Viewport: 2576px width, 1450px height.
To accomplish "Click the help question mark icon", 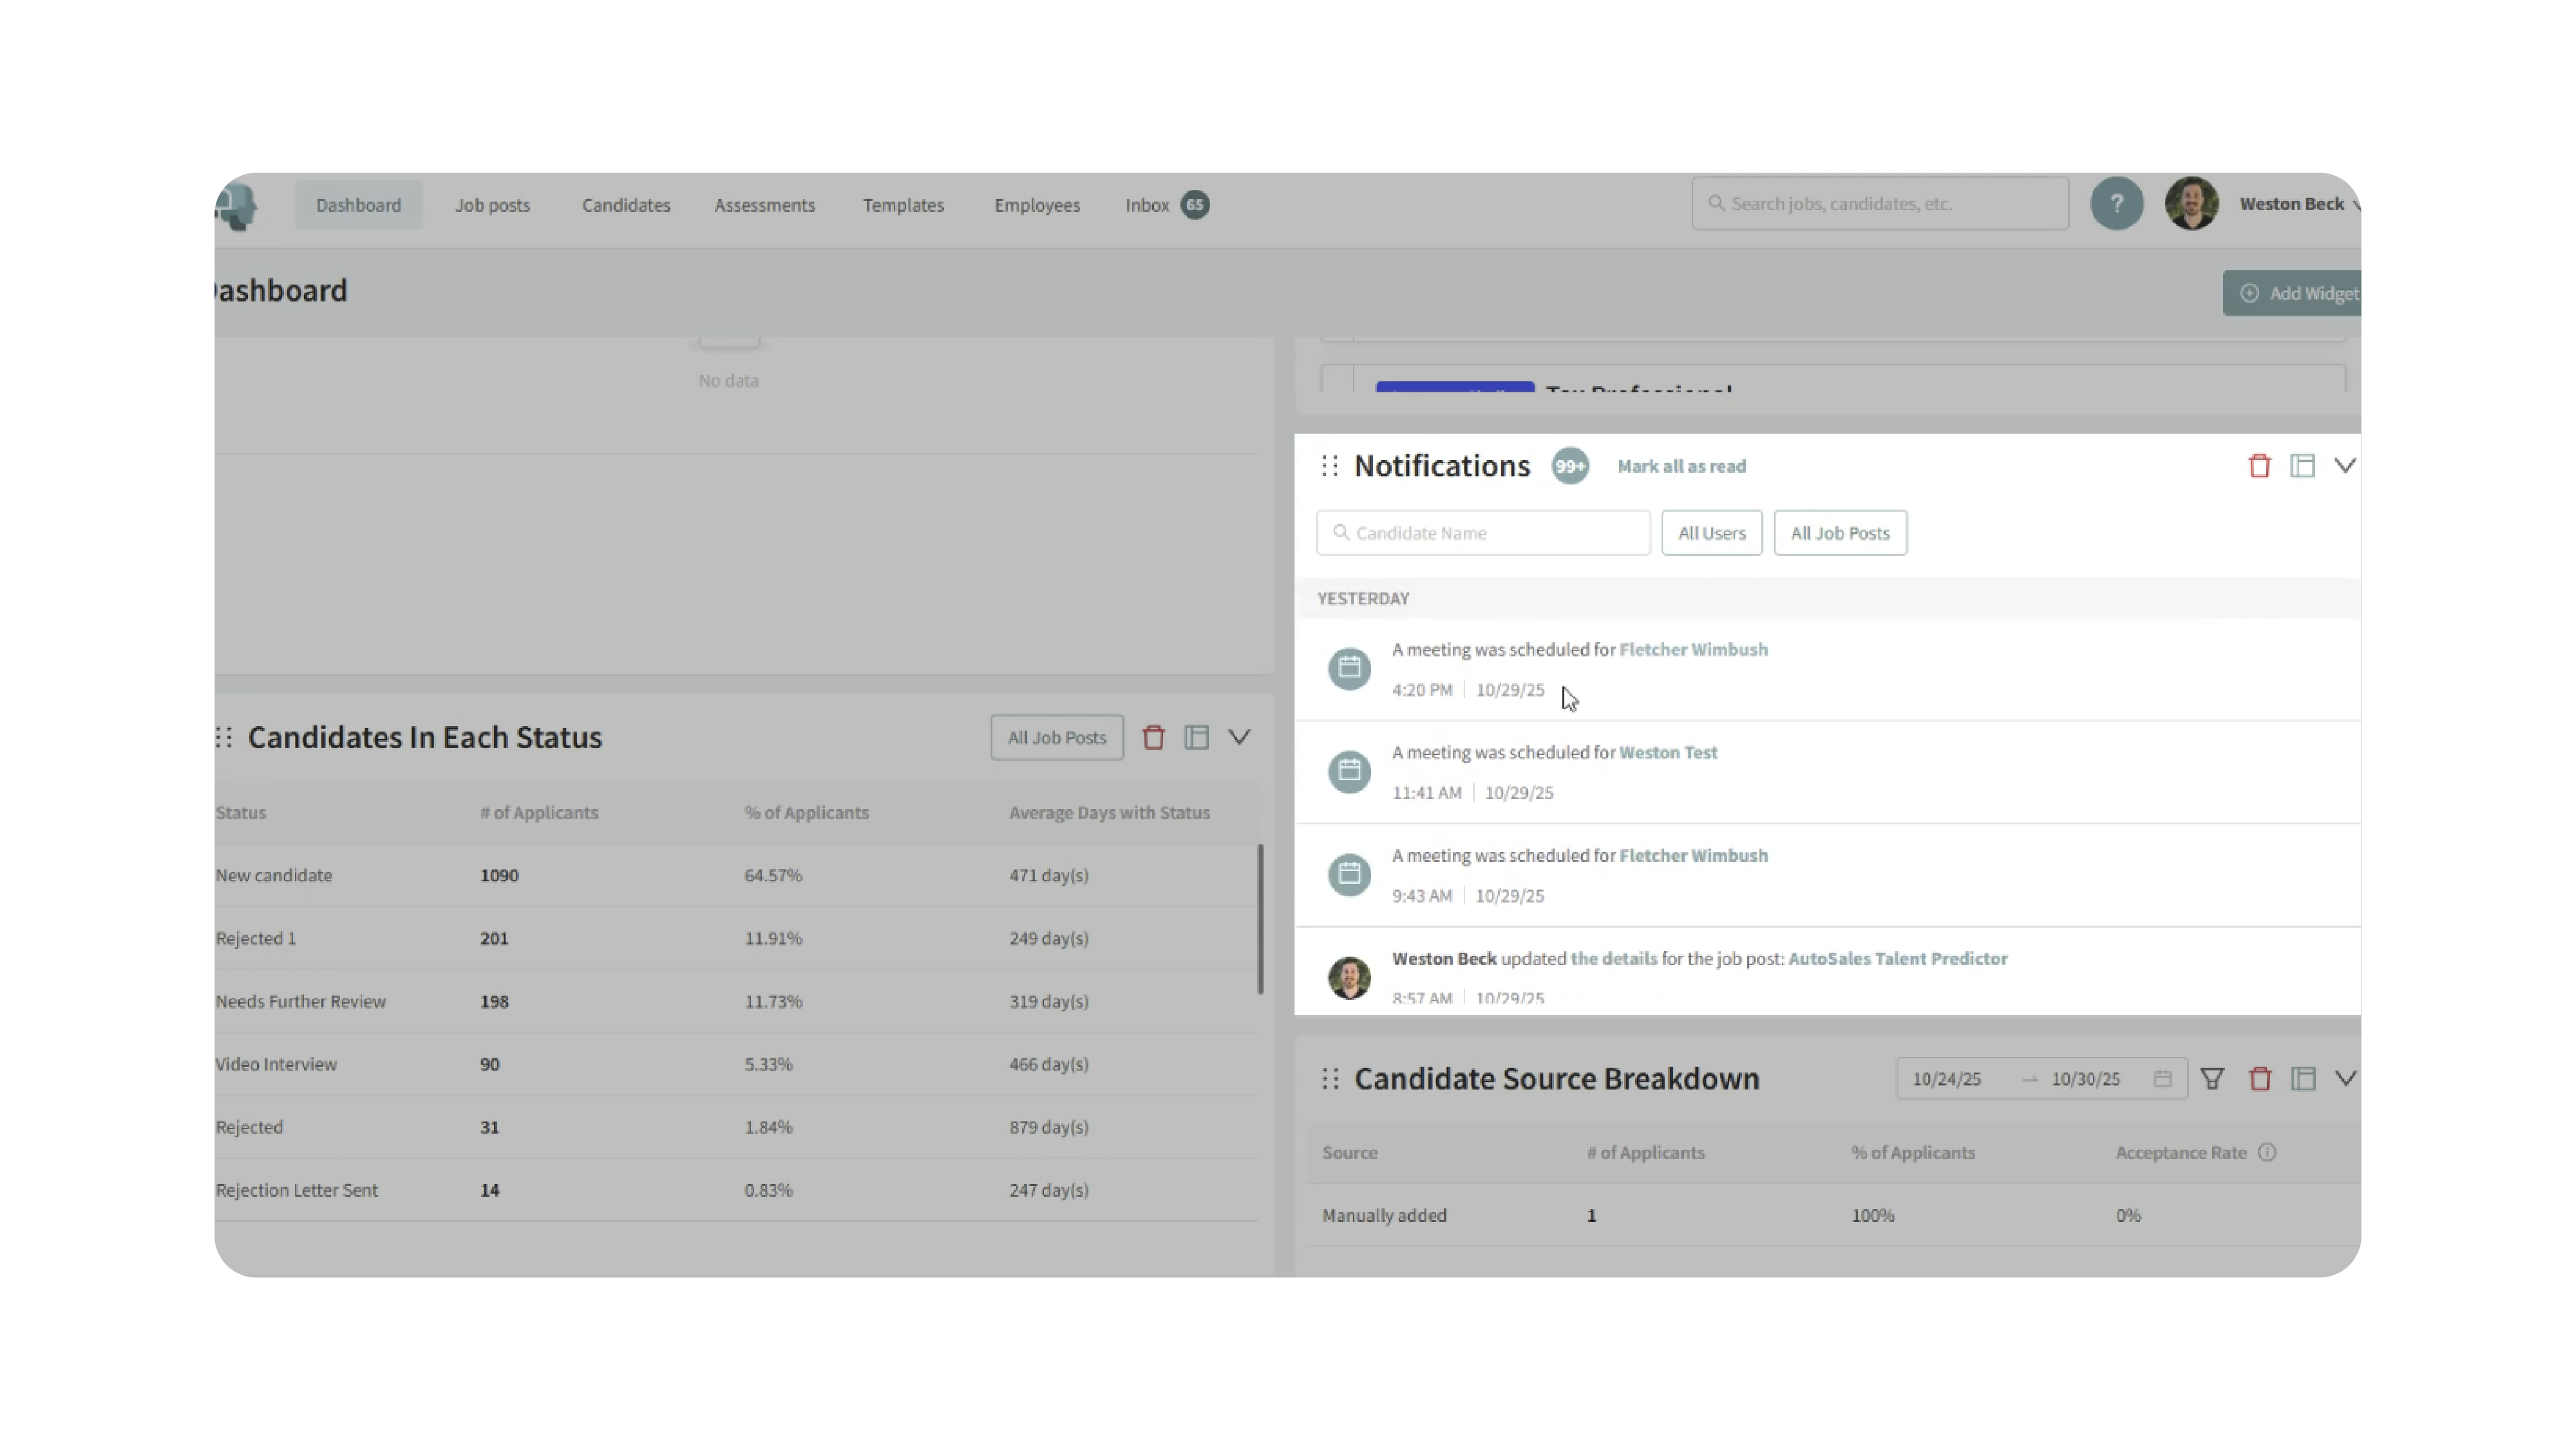I will click(x=2116, y=204).
